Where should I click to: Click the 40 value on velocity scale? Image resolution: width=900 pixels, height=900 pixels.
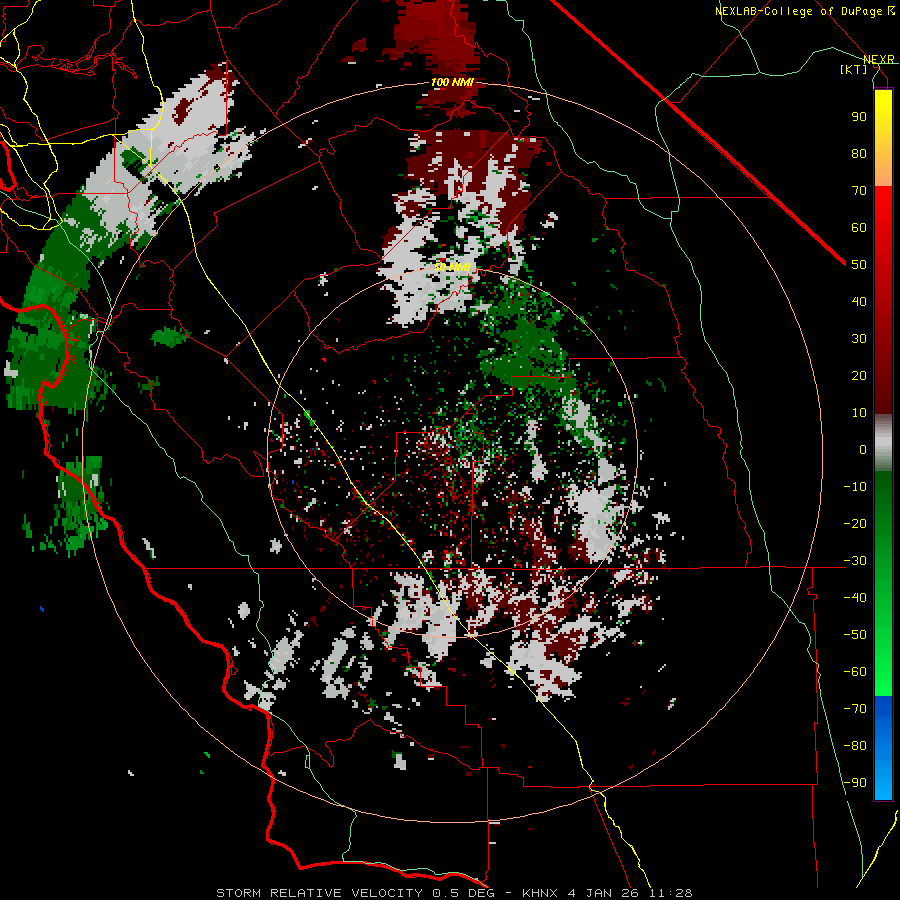click(859, 302)
